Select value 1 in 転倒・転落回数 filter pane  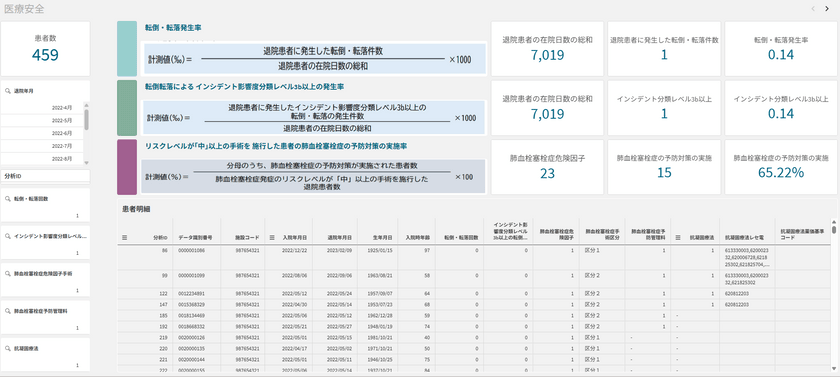click(45, 216)
